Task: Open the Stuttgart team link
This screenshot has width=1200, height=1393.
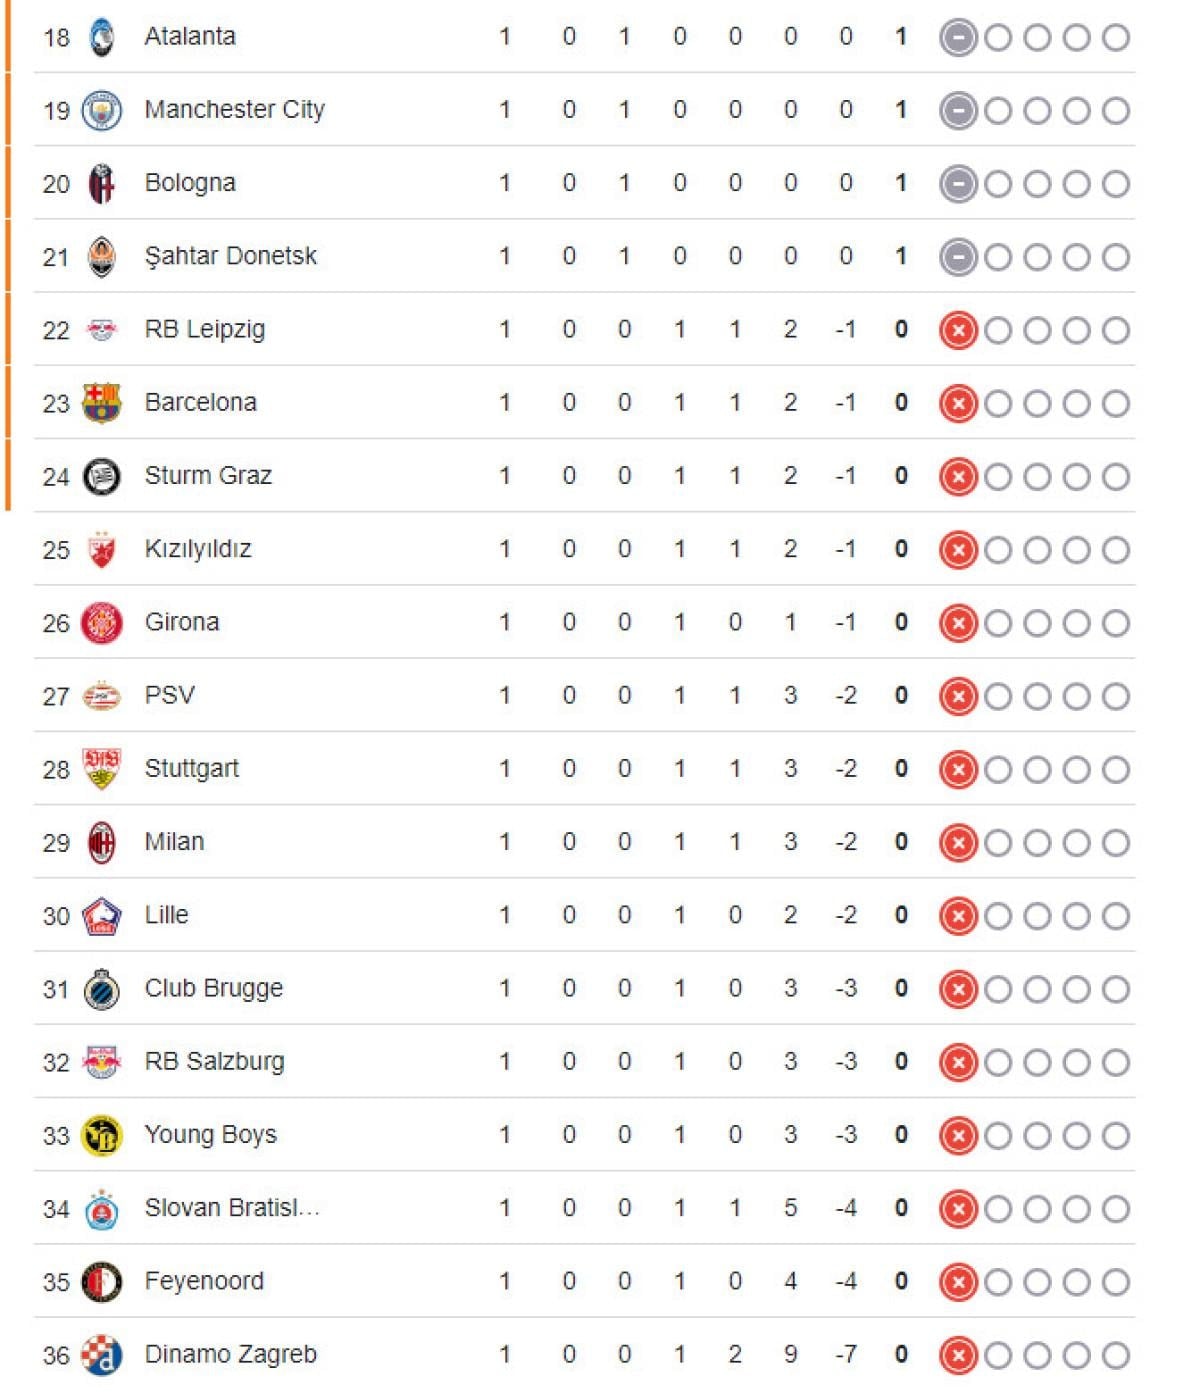Action: (192, 769)
